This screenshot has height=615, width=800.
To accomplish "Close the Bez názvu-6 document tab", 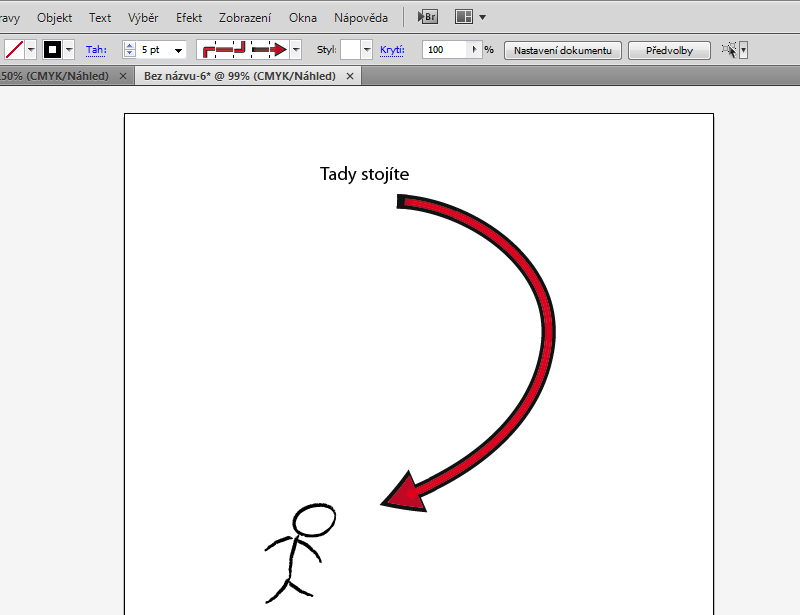I will [x=350, y=76].
